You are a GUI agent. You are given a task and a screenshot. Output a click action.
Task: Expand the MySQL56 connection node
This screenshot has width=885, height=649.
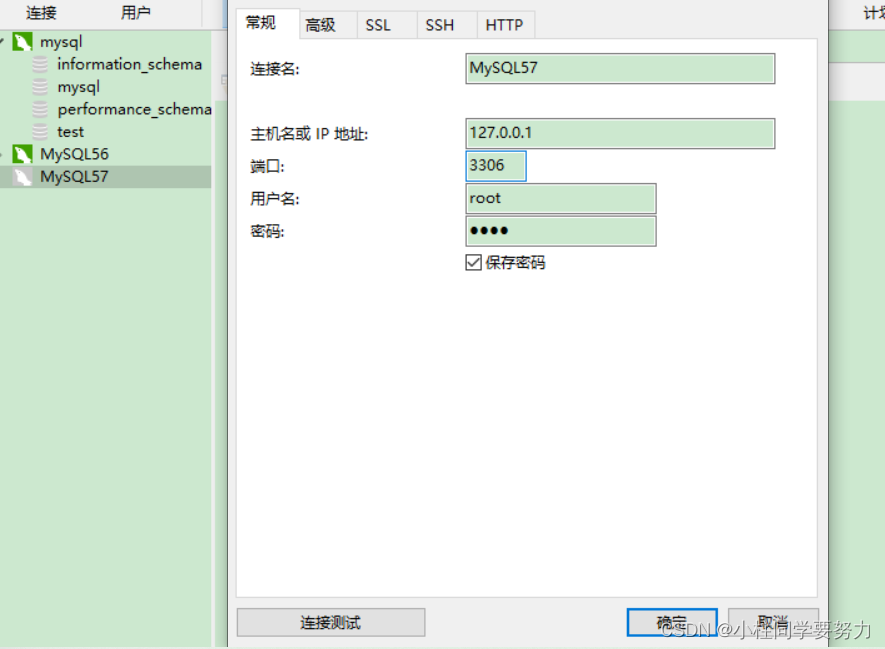pyautogui.click(x=2, y=154)
